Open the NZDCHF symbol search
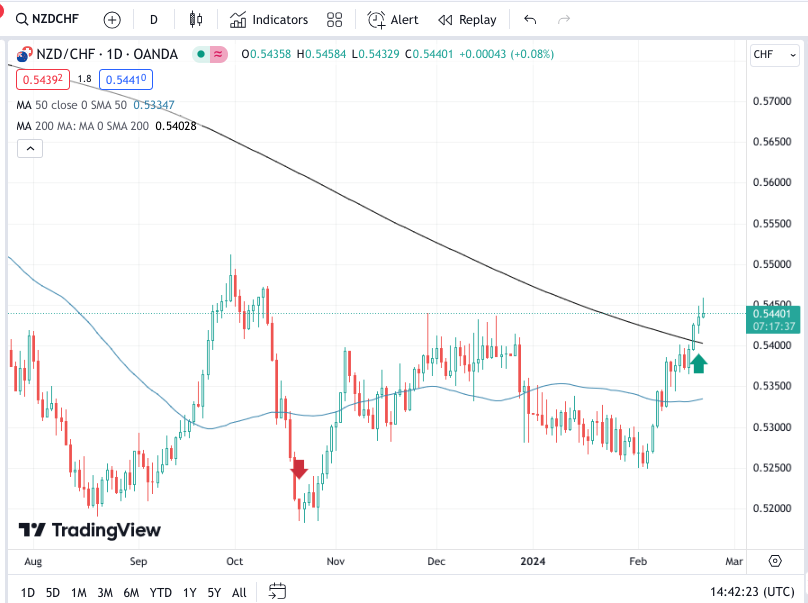This screenshot has height=603, width=808. tap(48, 19)
